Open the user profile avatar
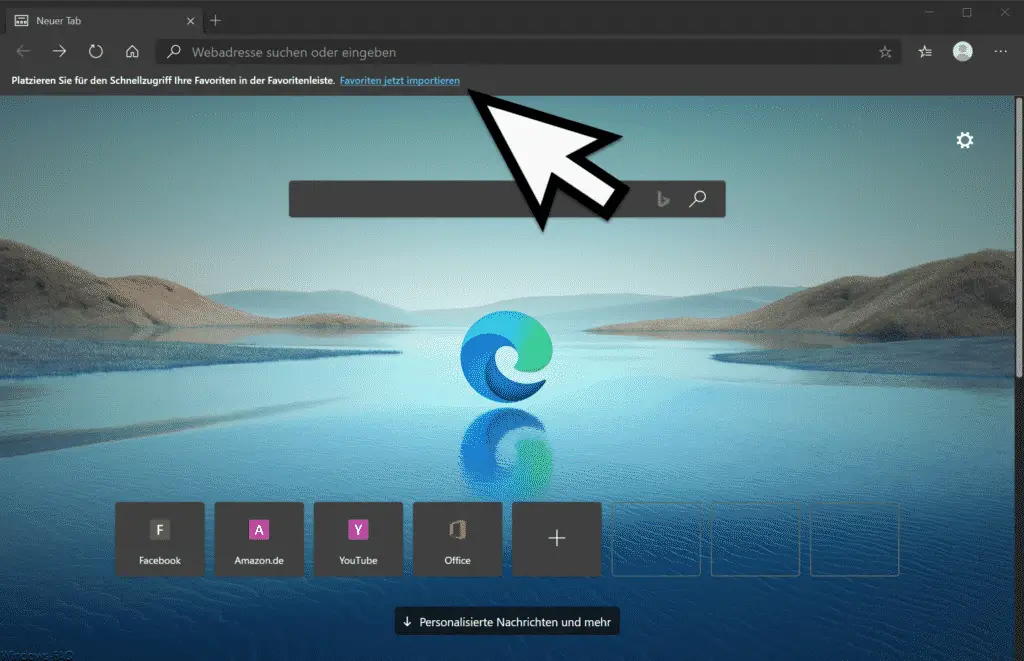This screenshot has height=661, width=1024. pos(963,51)
